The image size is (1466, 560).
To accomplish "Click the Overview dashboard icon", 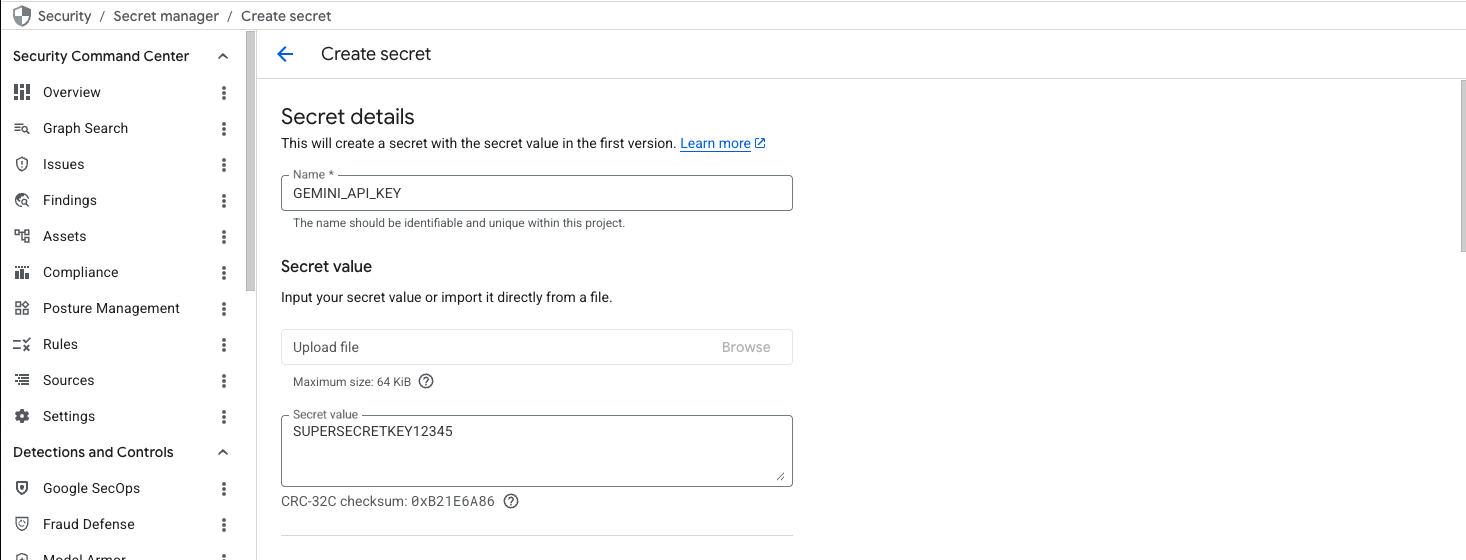I will (x=22, y=92).
